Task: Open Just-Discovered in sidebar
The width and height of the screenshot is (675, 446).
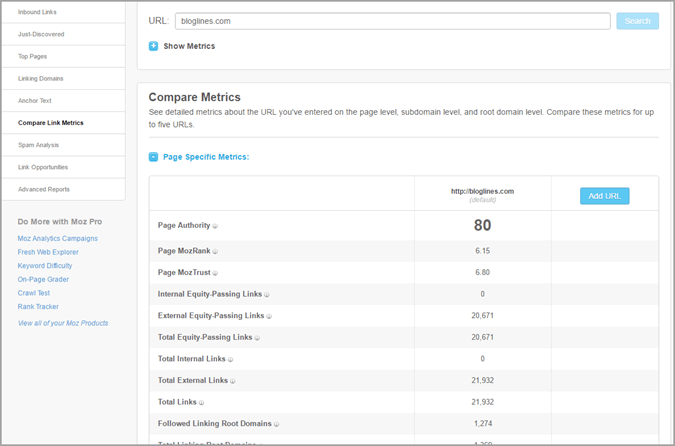Action: pyautogui.click(x=64, y=34)
